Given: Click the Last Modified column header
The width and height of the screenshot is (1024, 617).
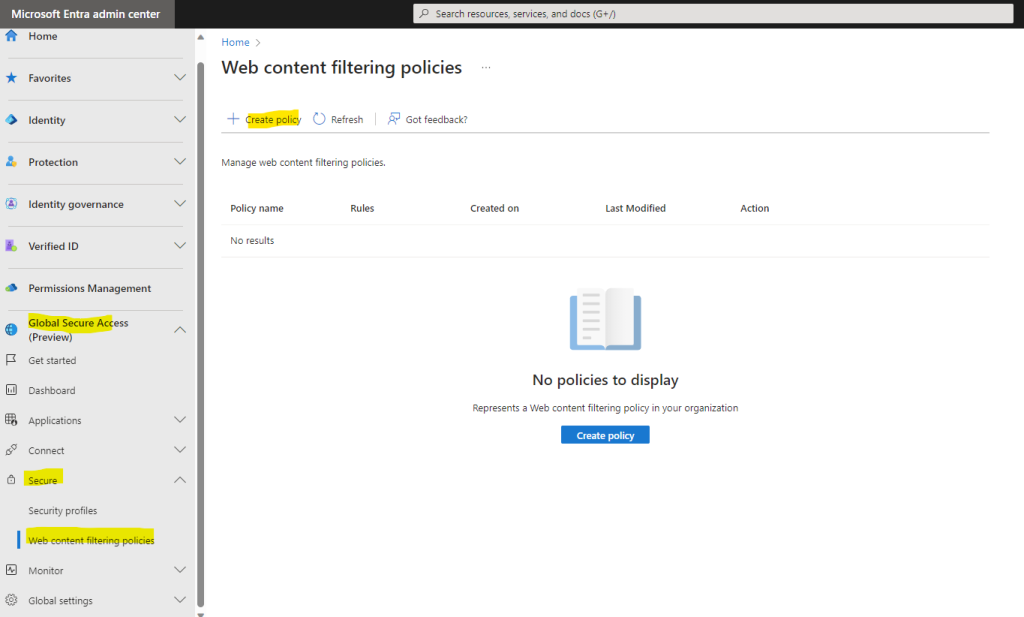Looking at the screenshot, I should [x=635, y=208].
